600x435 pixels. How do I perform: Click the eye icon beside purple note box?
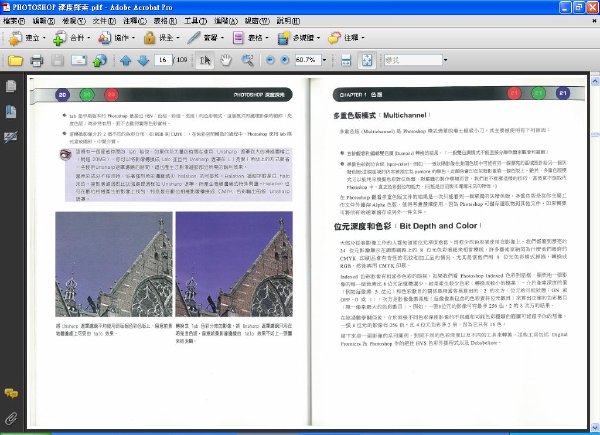pos(65,154)
